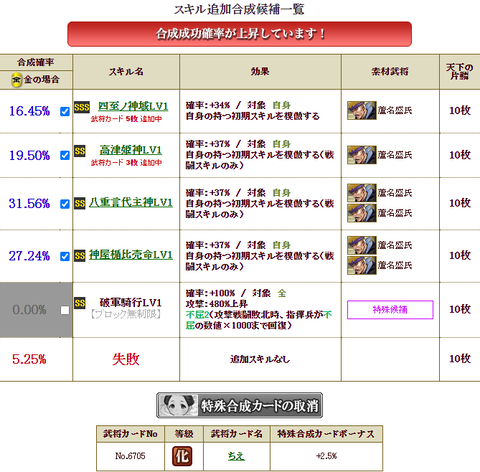Click the SS rank badge of 破軍騎行

[x=80, y=303]
